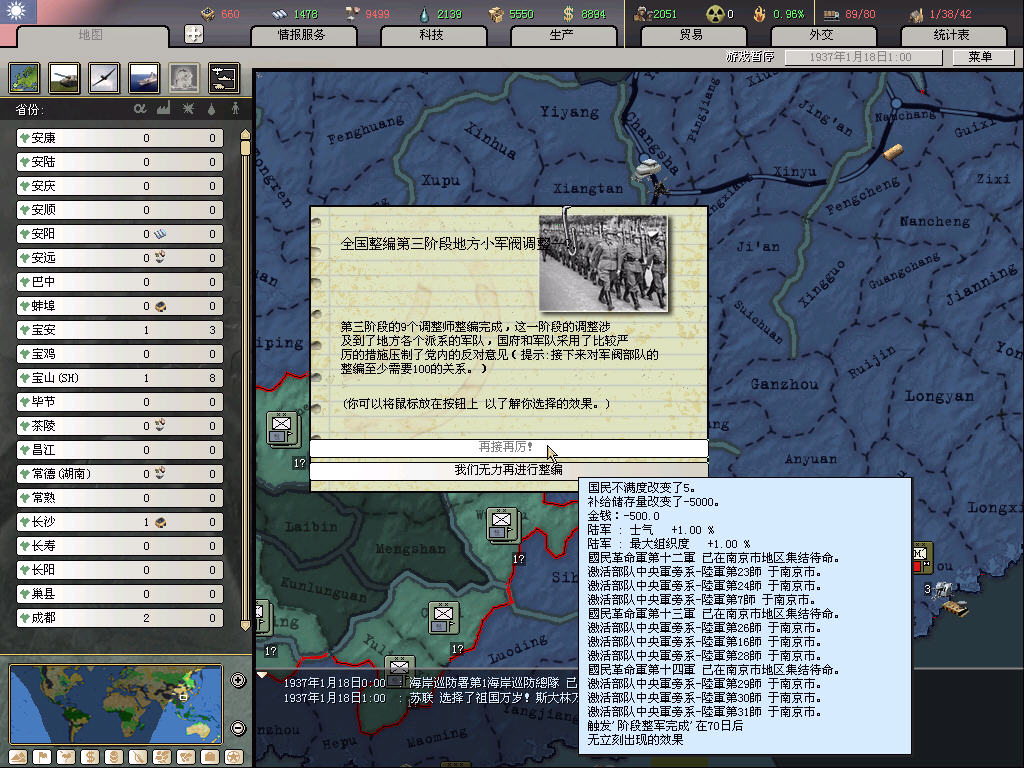The width and height of the screenshot is (1024, 768).
Task: Select 成都 in the province list
Action: 119,618
